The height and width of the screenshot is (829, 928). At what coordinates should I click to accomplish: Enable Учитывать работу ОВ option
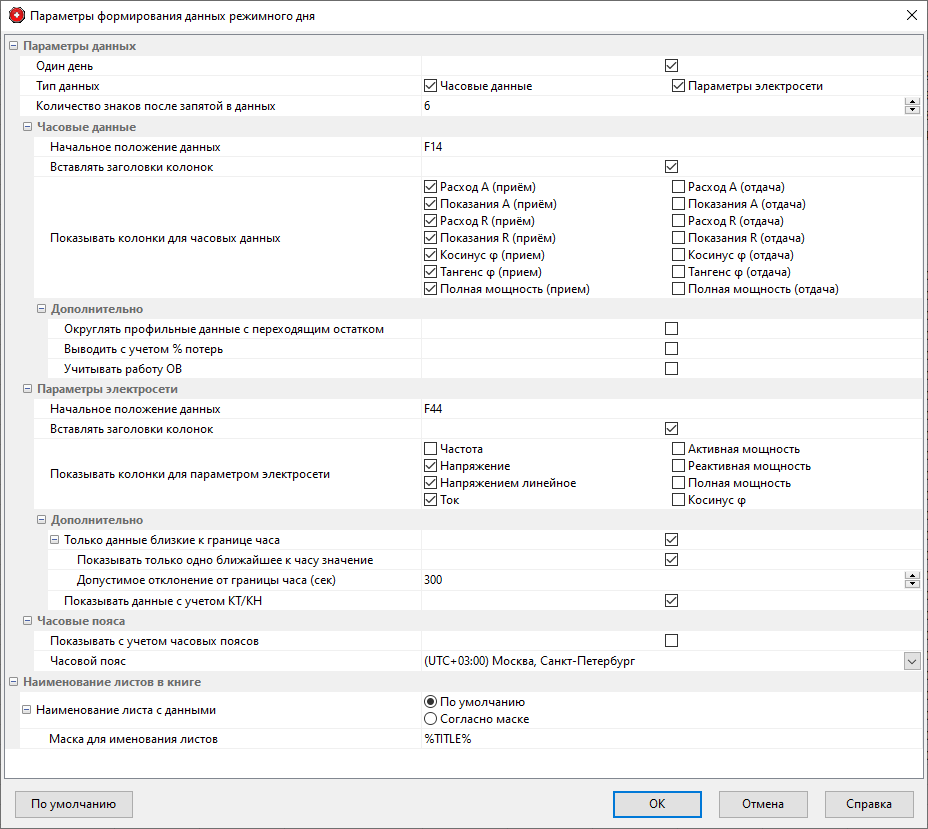pyautogui.click(x=671, y=369)
